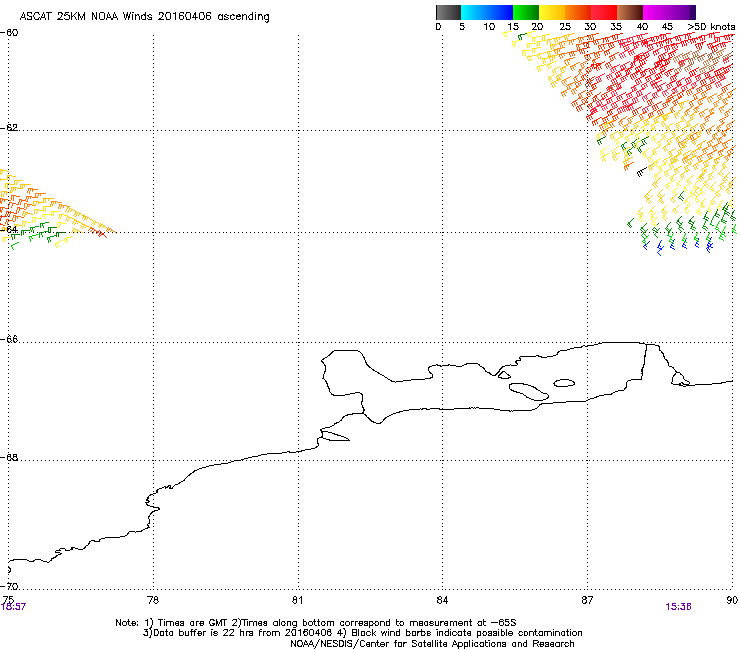Click the '90' longitude label
Viewport: 740px width, 650px height.
732,600
